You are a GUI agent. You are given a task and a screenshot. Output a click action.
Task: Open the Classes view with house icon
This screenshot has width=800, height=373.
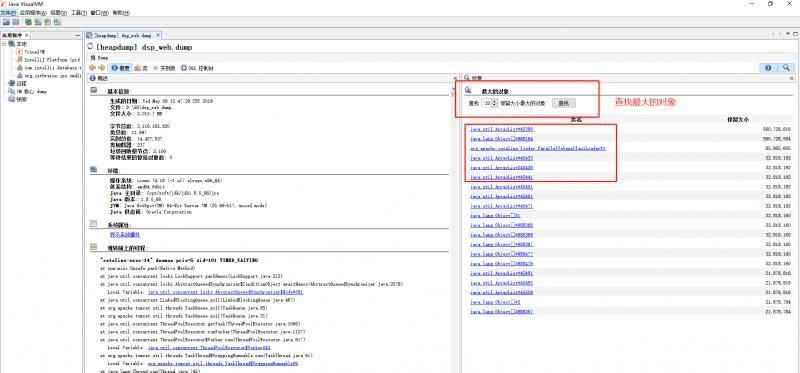click(141, 68)
